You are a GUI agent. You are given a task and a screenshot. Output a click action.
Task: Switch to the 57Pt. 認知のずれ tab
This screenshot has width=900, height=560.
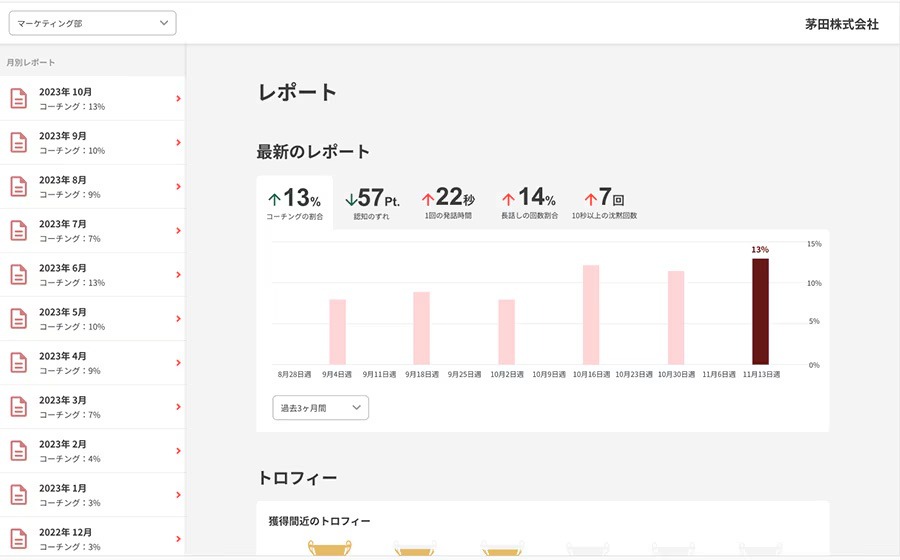(x=372, y=203)
